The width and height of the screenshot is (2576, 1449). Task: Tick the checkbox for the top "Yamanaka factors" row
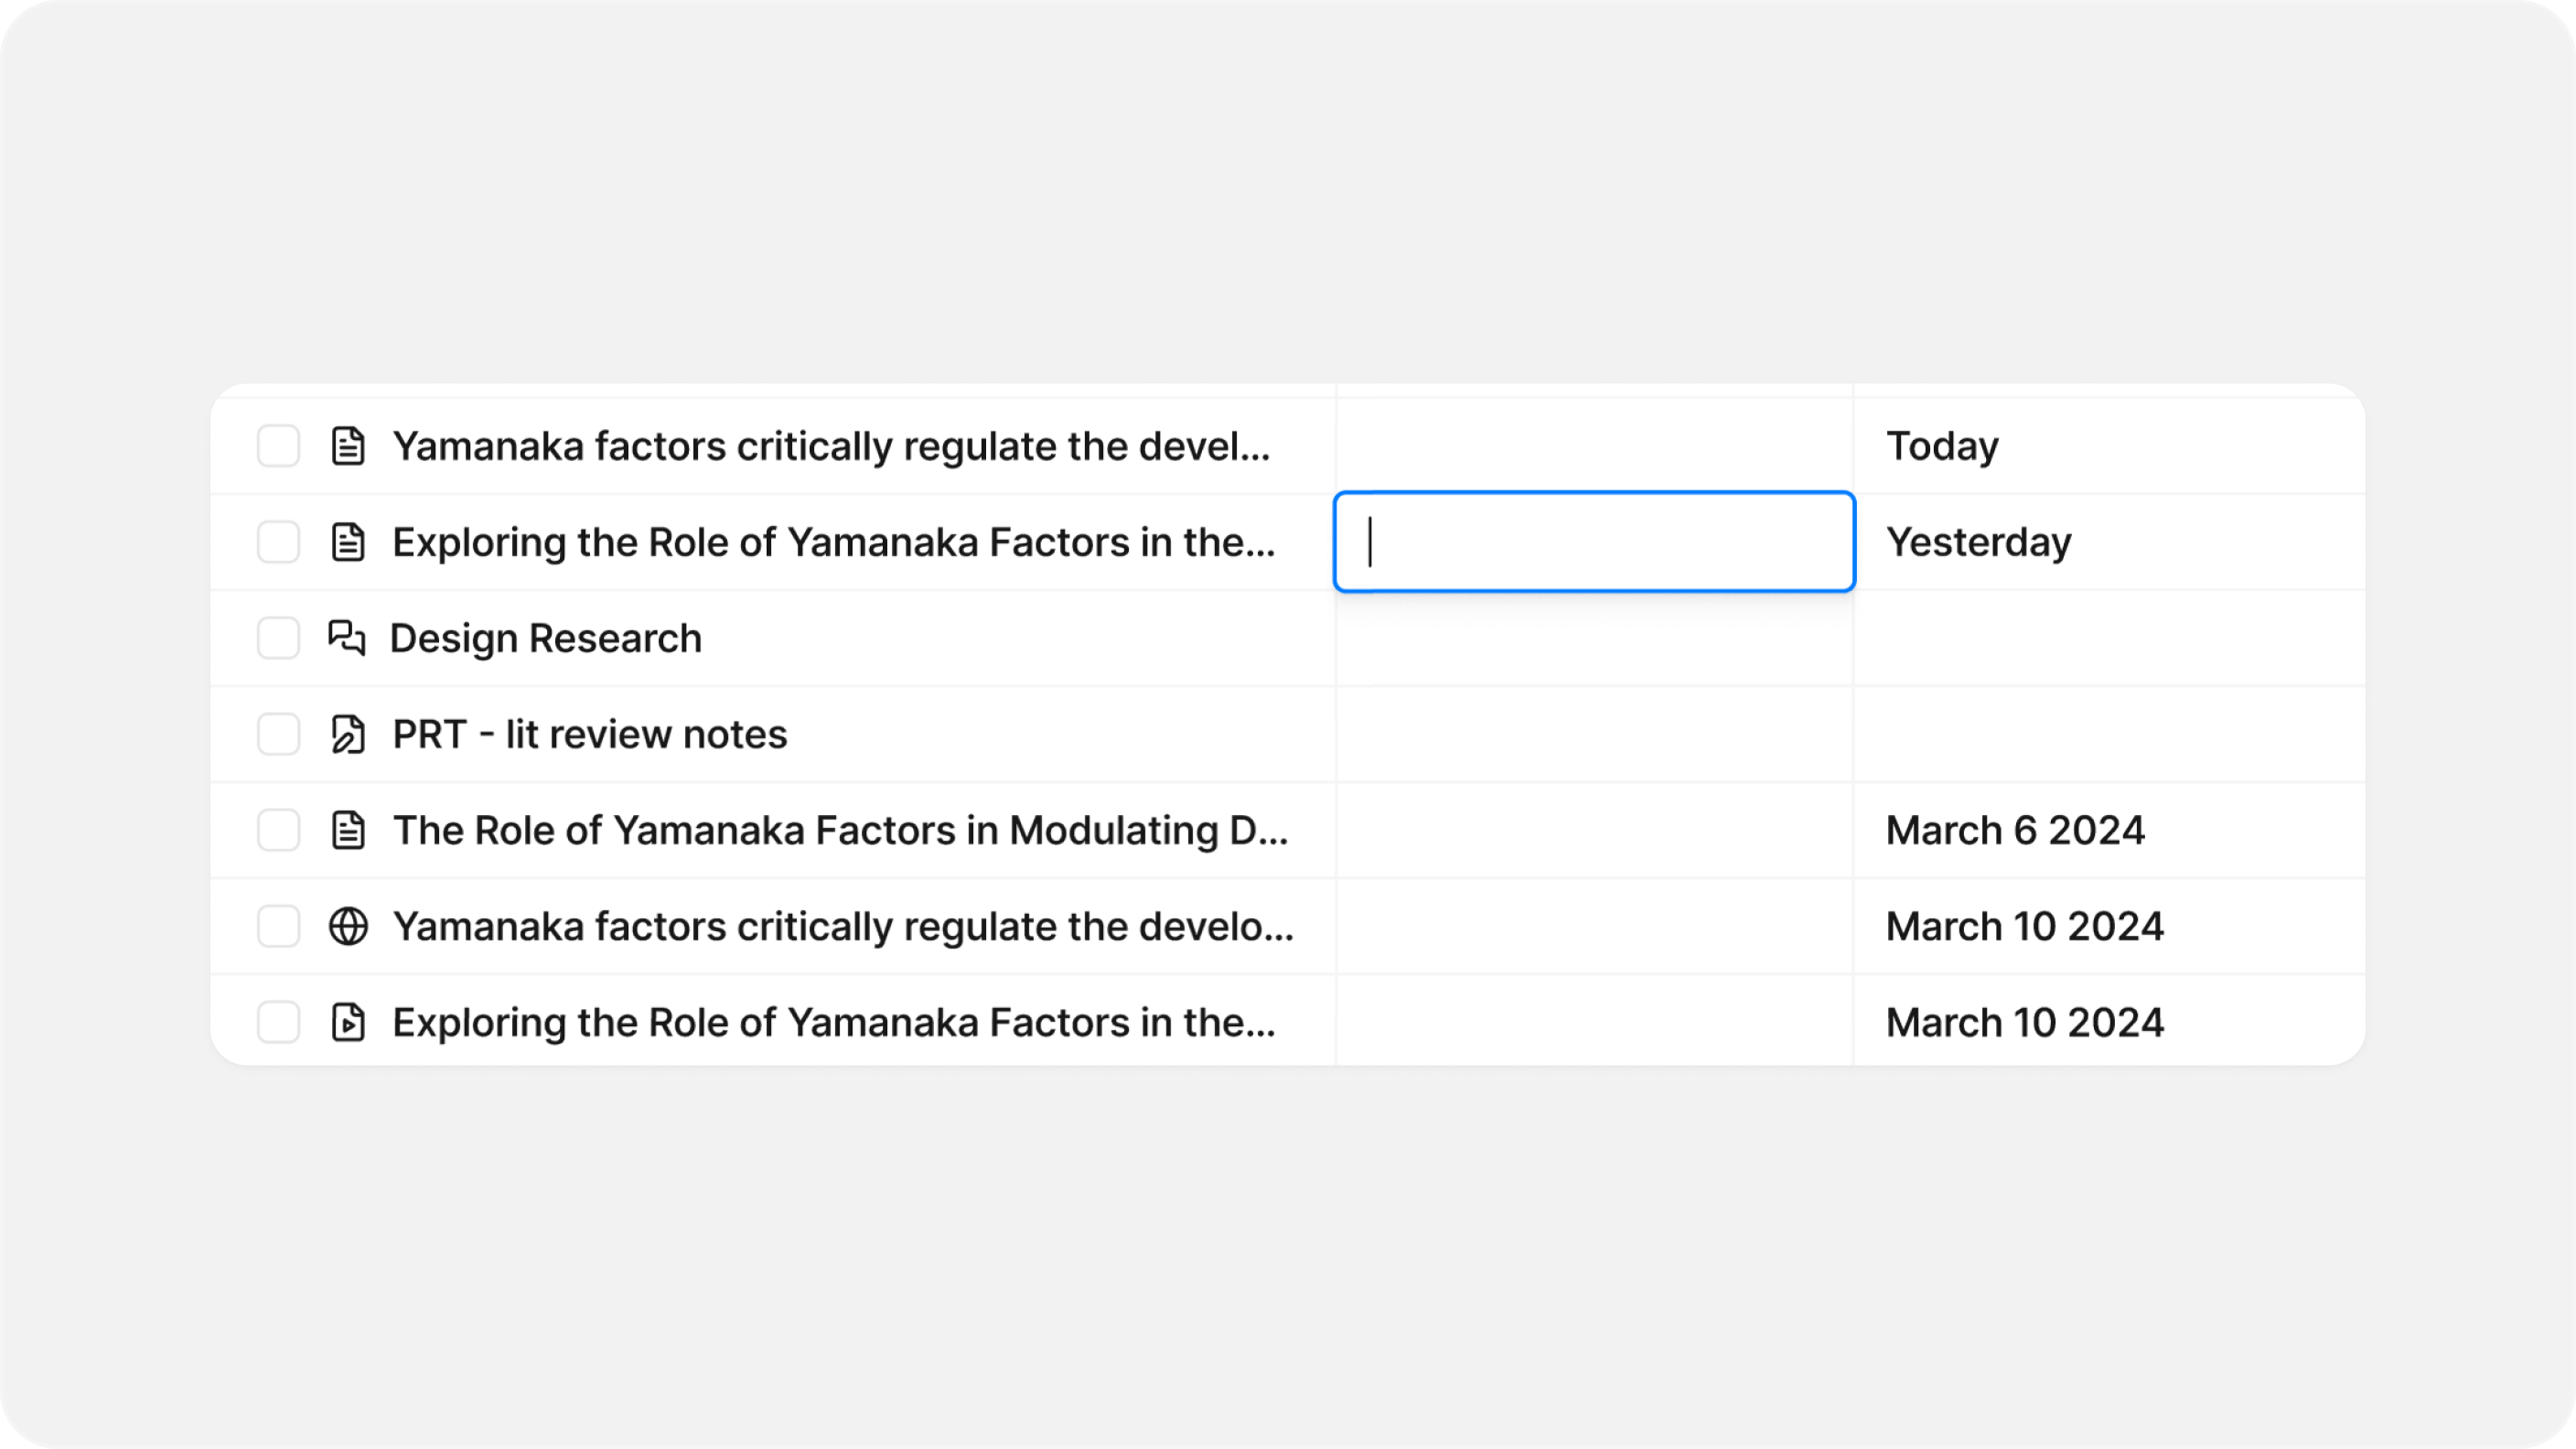[x=278, y=446]
